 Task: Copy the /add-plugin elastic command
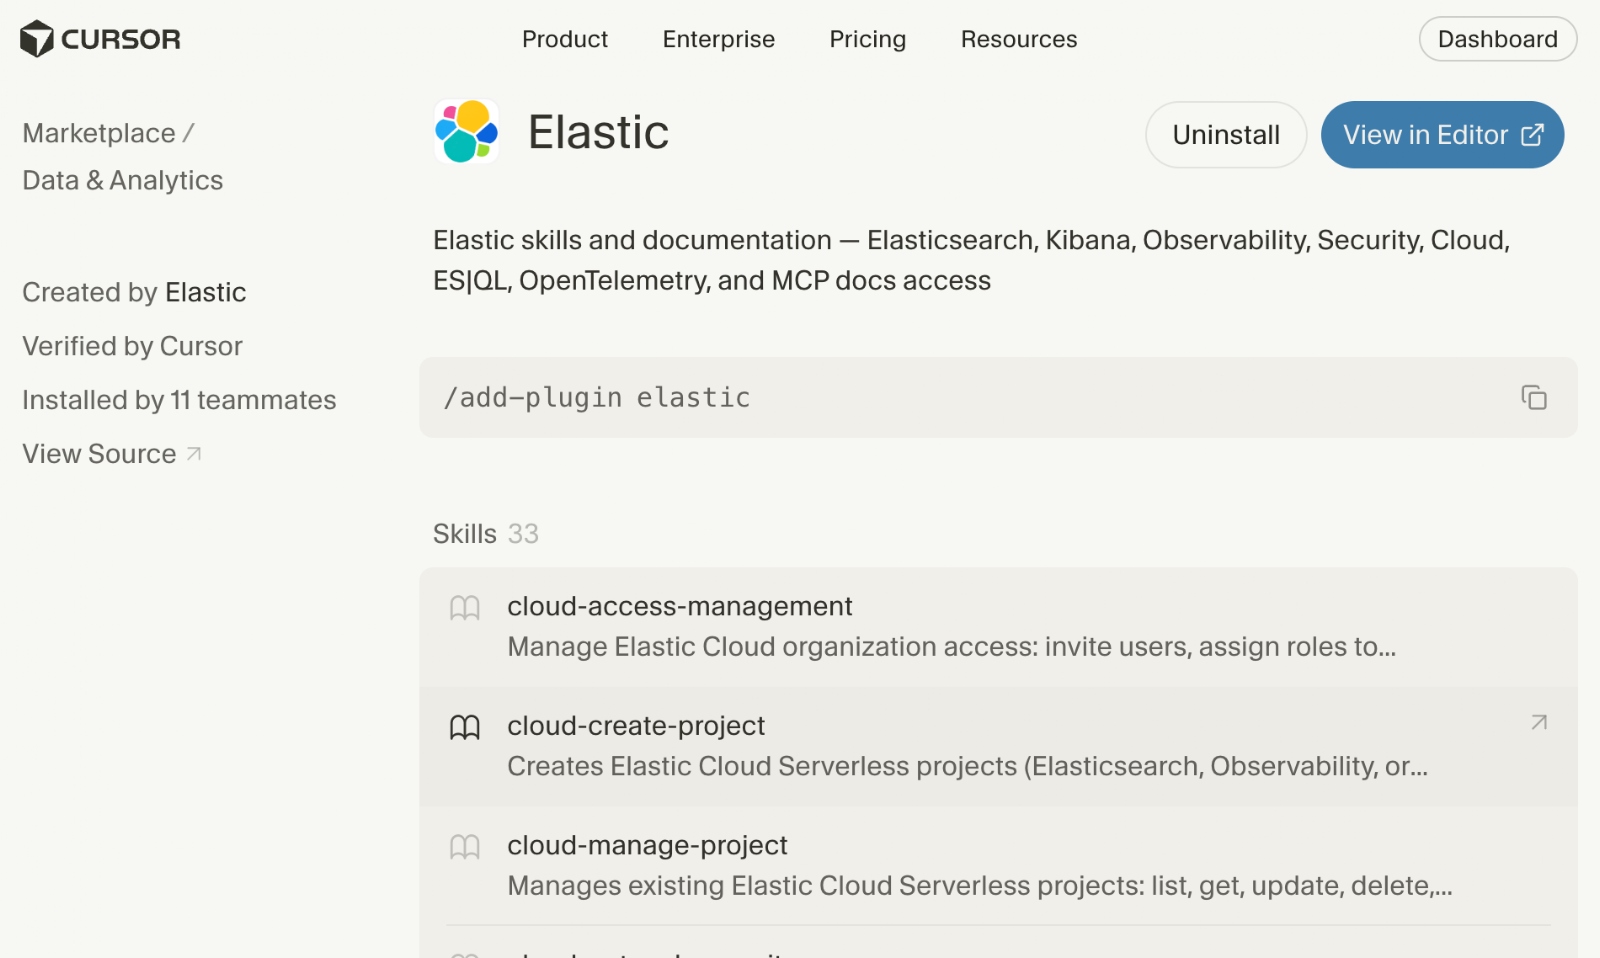[x=1533, y=397]
